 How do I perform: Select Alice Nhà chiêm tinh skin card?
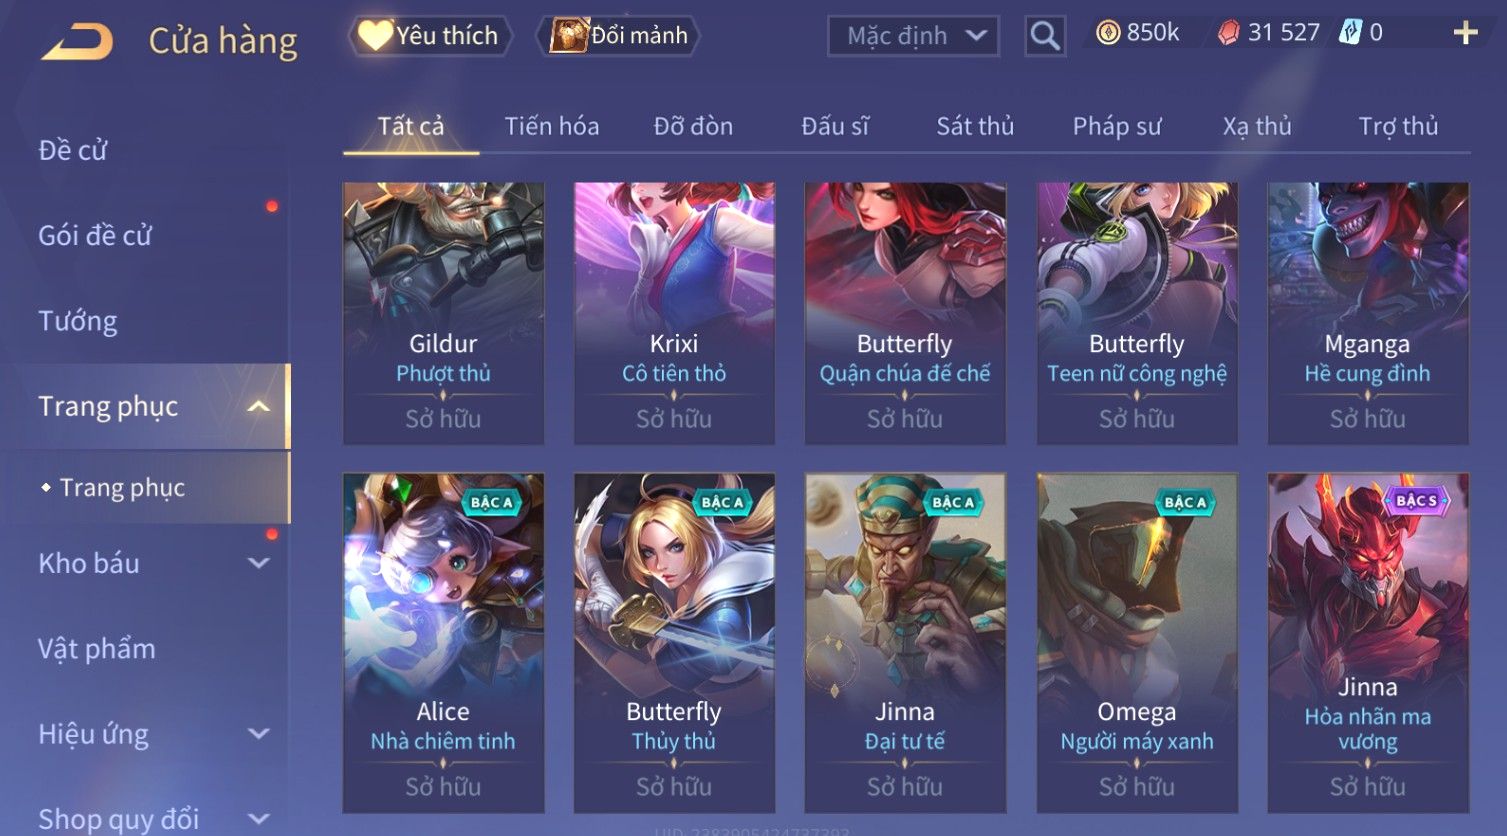pos(443,642)
